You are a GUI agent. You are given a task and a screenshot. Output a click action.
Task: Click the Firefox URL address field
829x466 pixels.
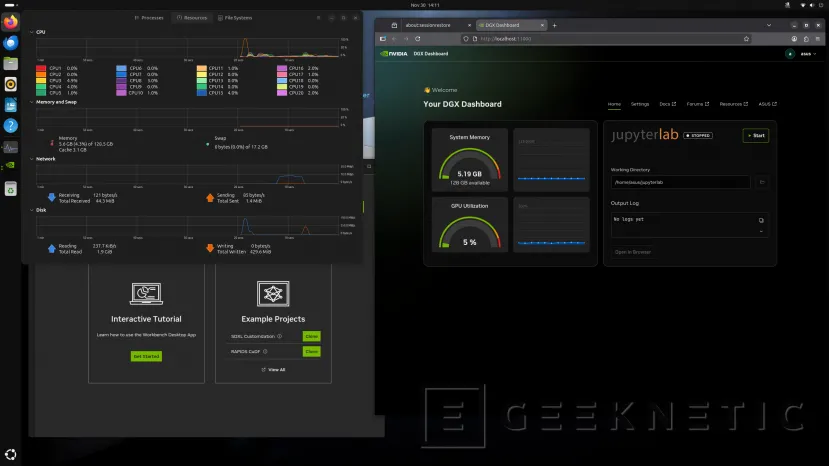[605, 39]
